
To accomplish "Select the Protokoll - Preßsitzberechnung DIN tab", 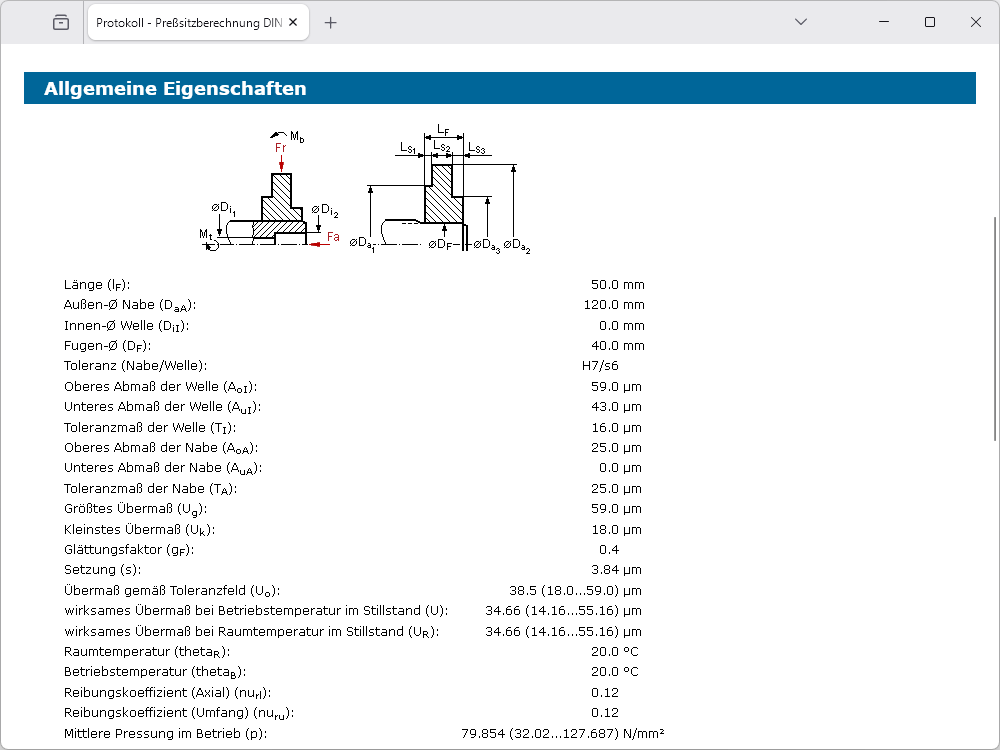I will coord(188,22).
